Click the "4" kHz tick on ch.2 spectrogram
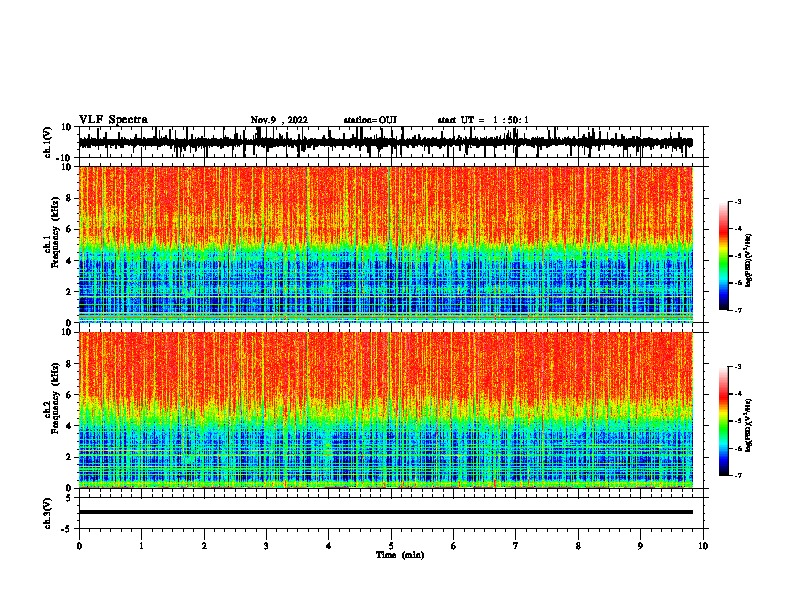Viewport: 792px width, 612px height. point(69,426)
